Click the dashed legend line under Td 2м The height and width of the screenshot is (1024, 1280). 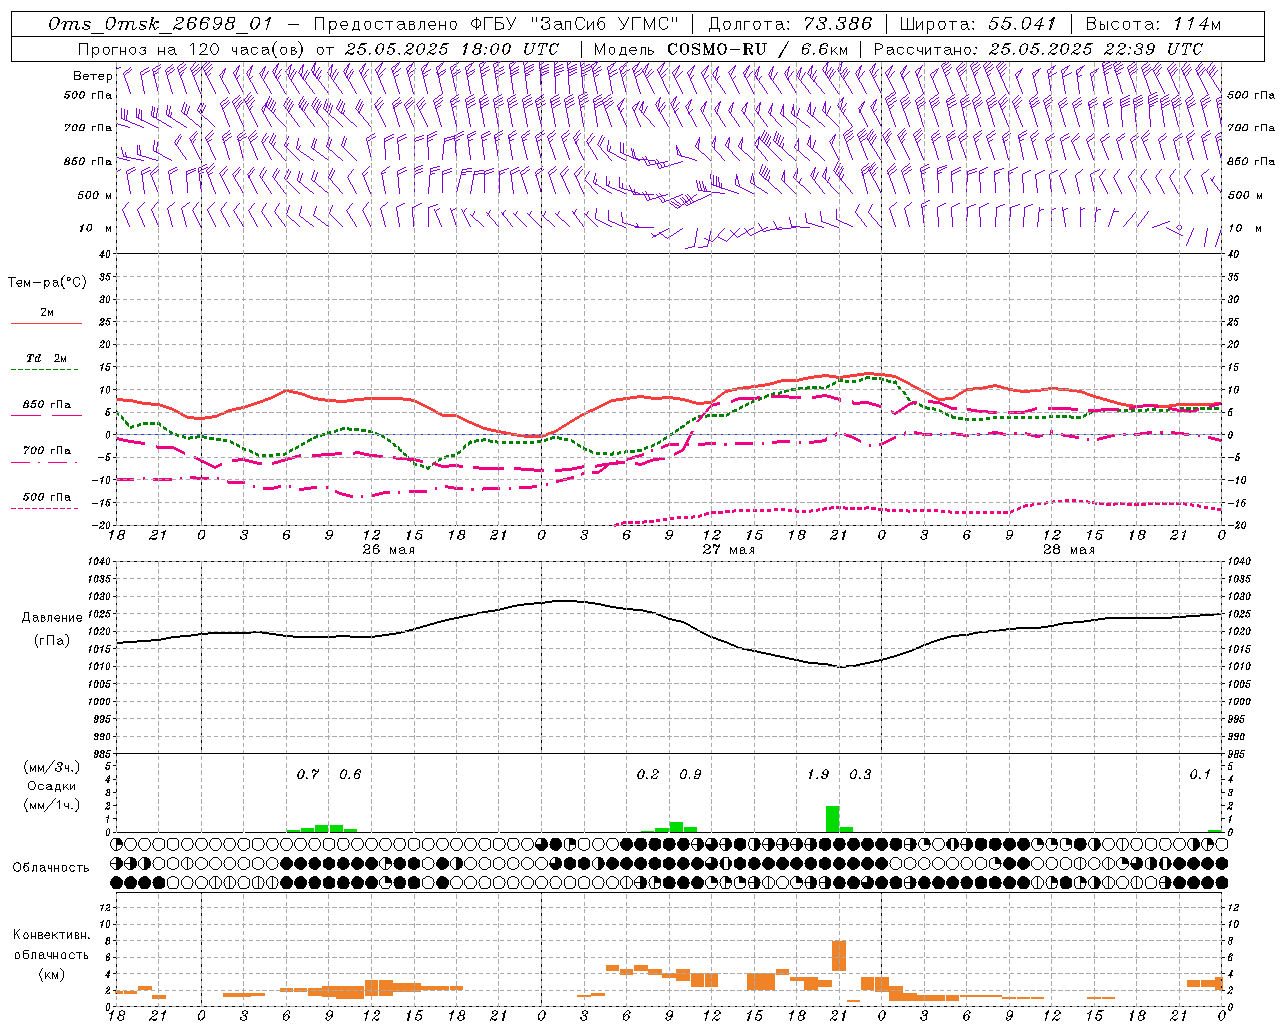coord(46,370)
